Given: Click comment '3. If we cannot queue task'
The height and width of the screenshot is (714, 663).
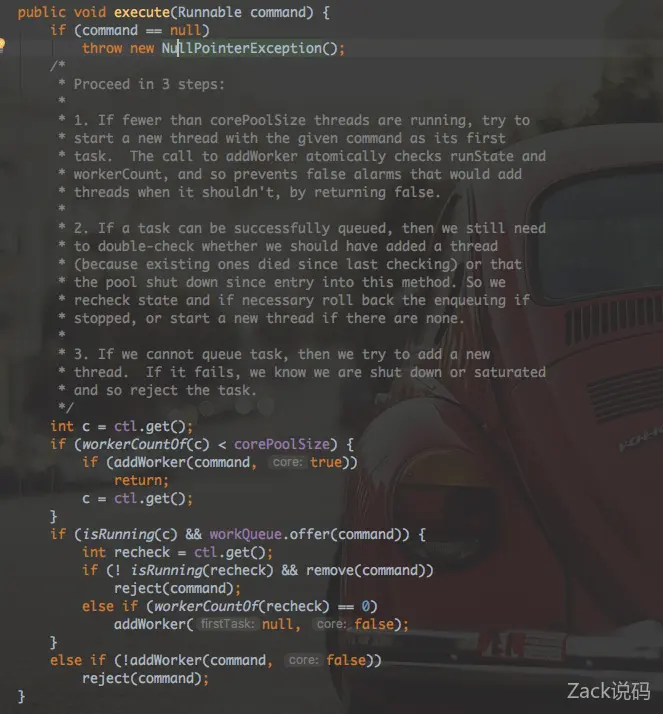Looking at the screenshot, I should [x=181, y=354].
